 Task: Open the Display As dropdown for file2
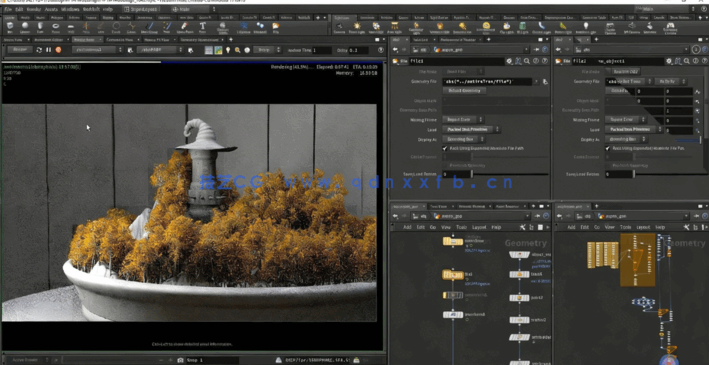click(x=627, y=139)
